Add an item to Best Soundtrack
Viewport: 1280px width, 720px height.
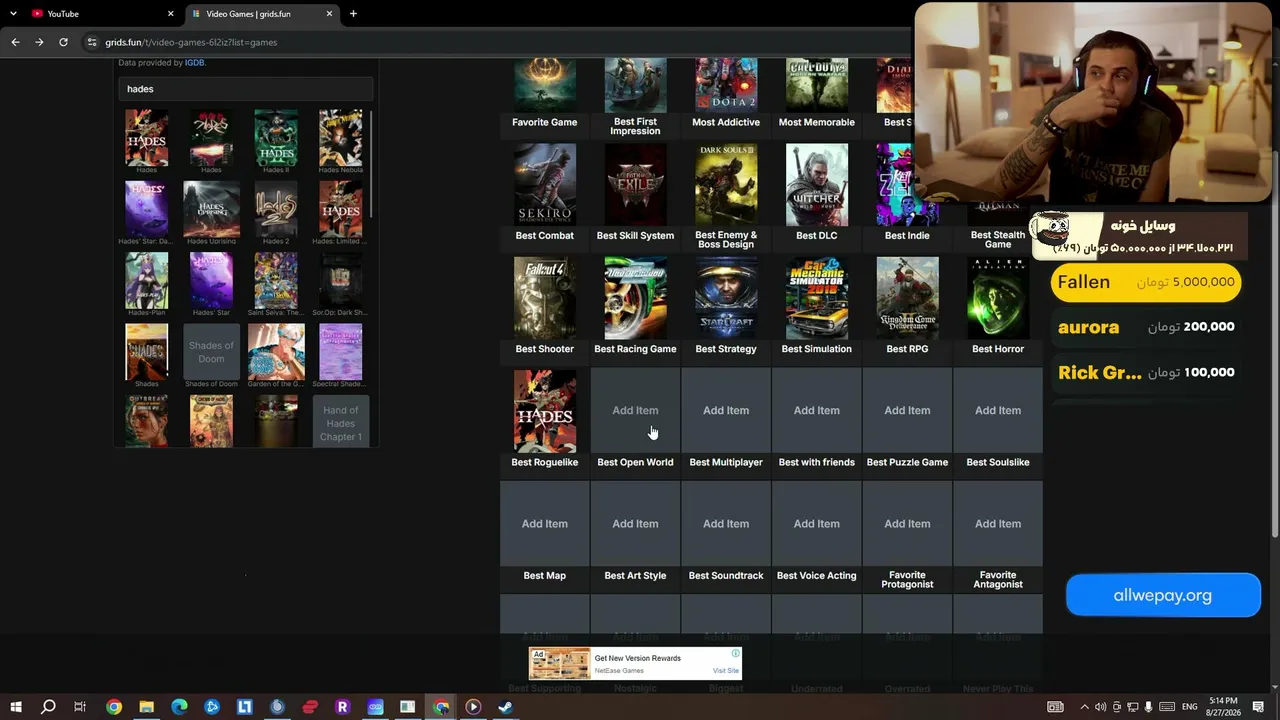pos(726,524)
